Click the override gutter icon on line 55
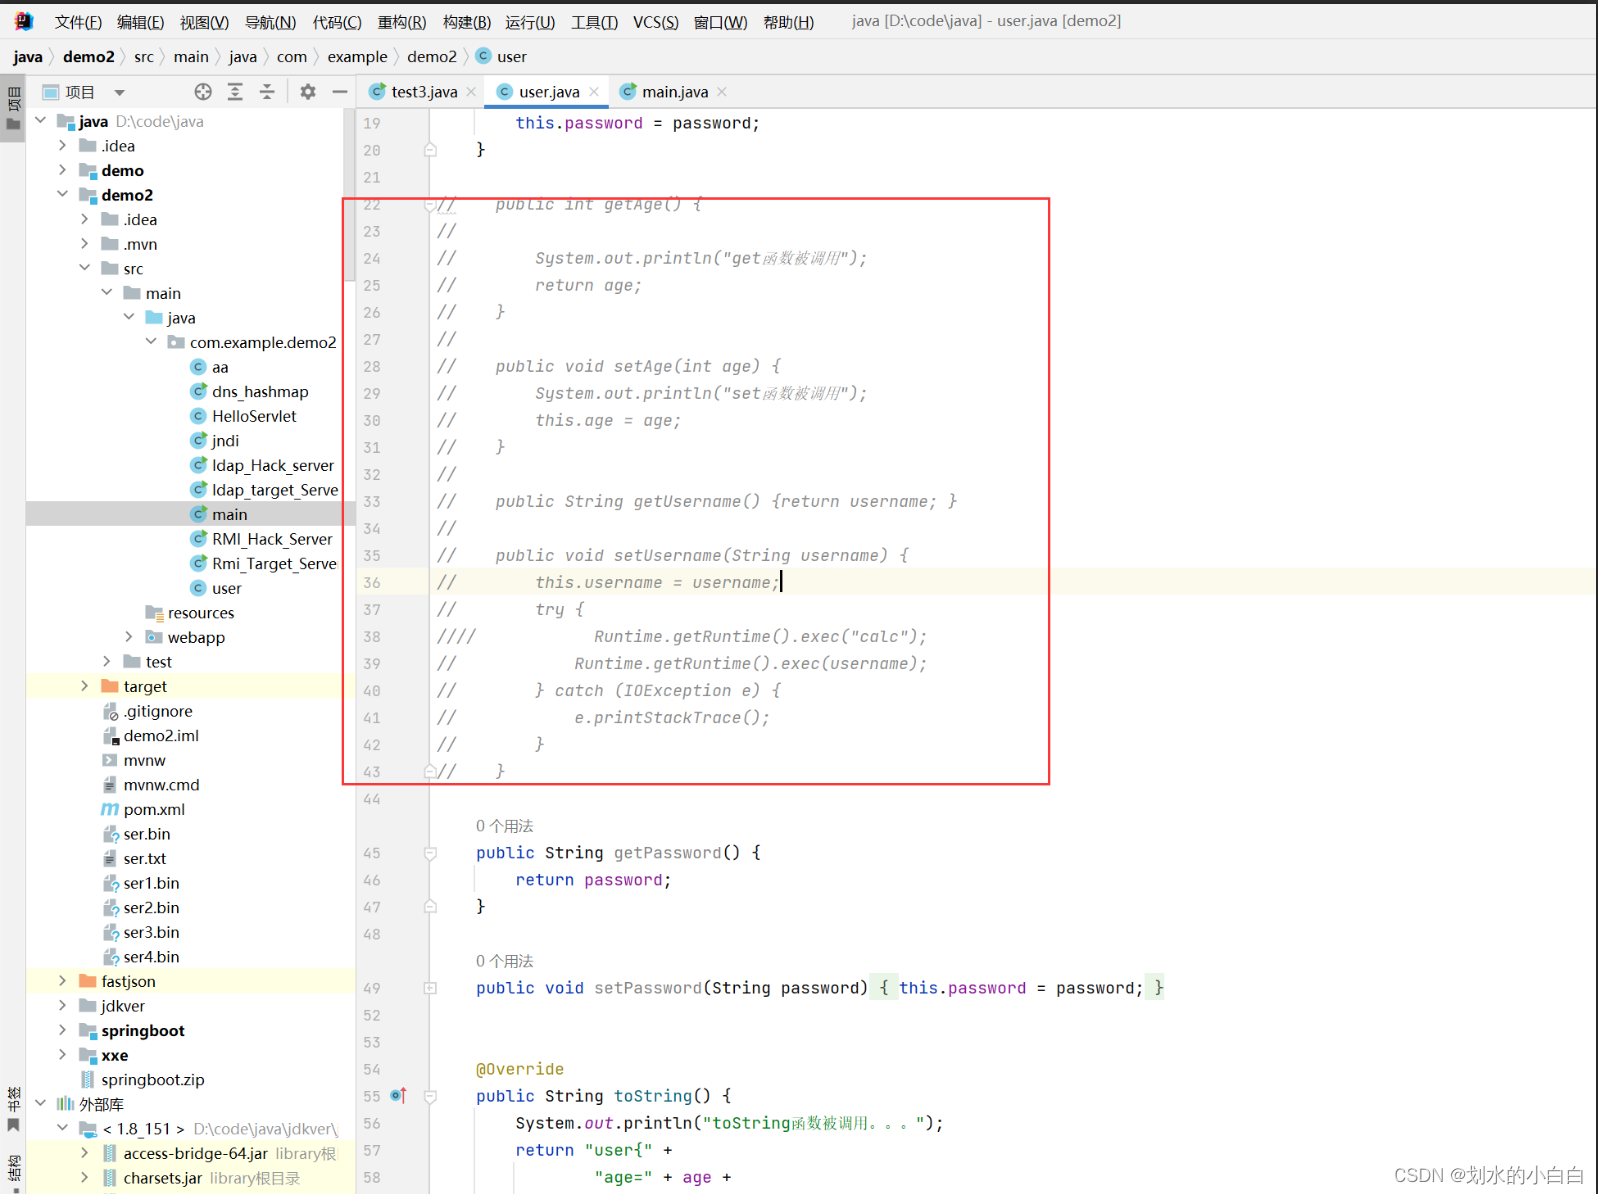This screenshot has width=1598, height=1194. (x=398, y=1096)
